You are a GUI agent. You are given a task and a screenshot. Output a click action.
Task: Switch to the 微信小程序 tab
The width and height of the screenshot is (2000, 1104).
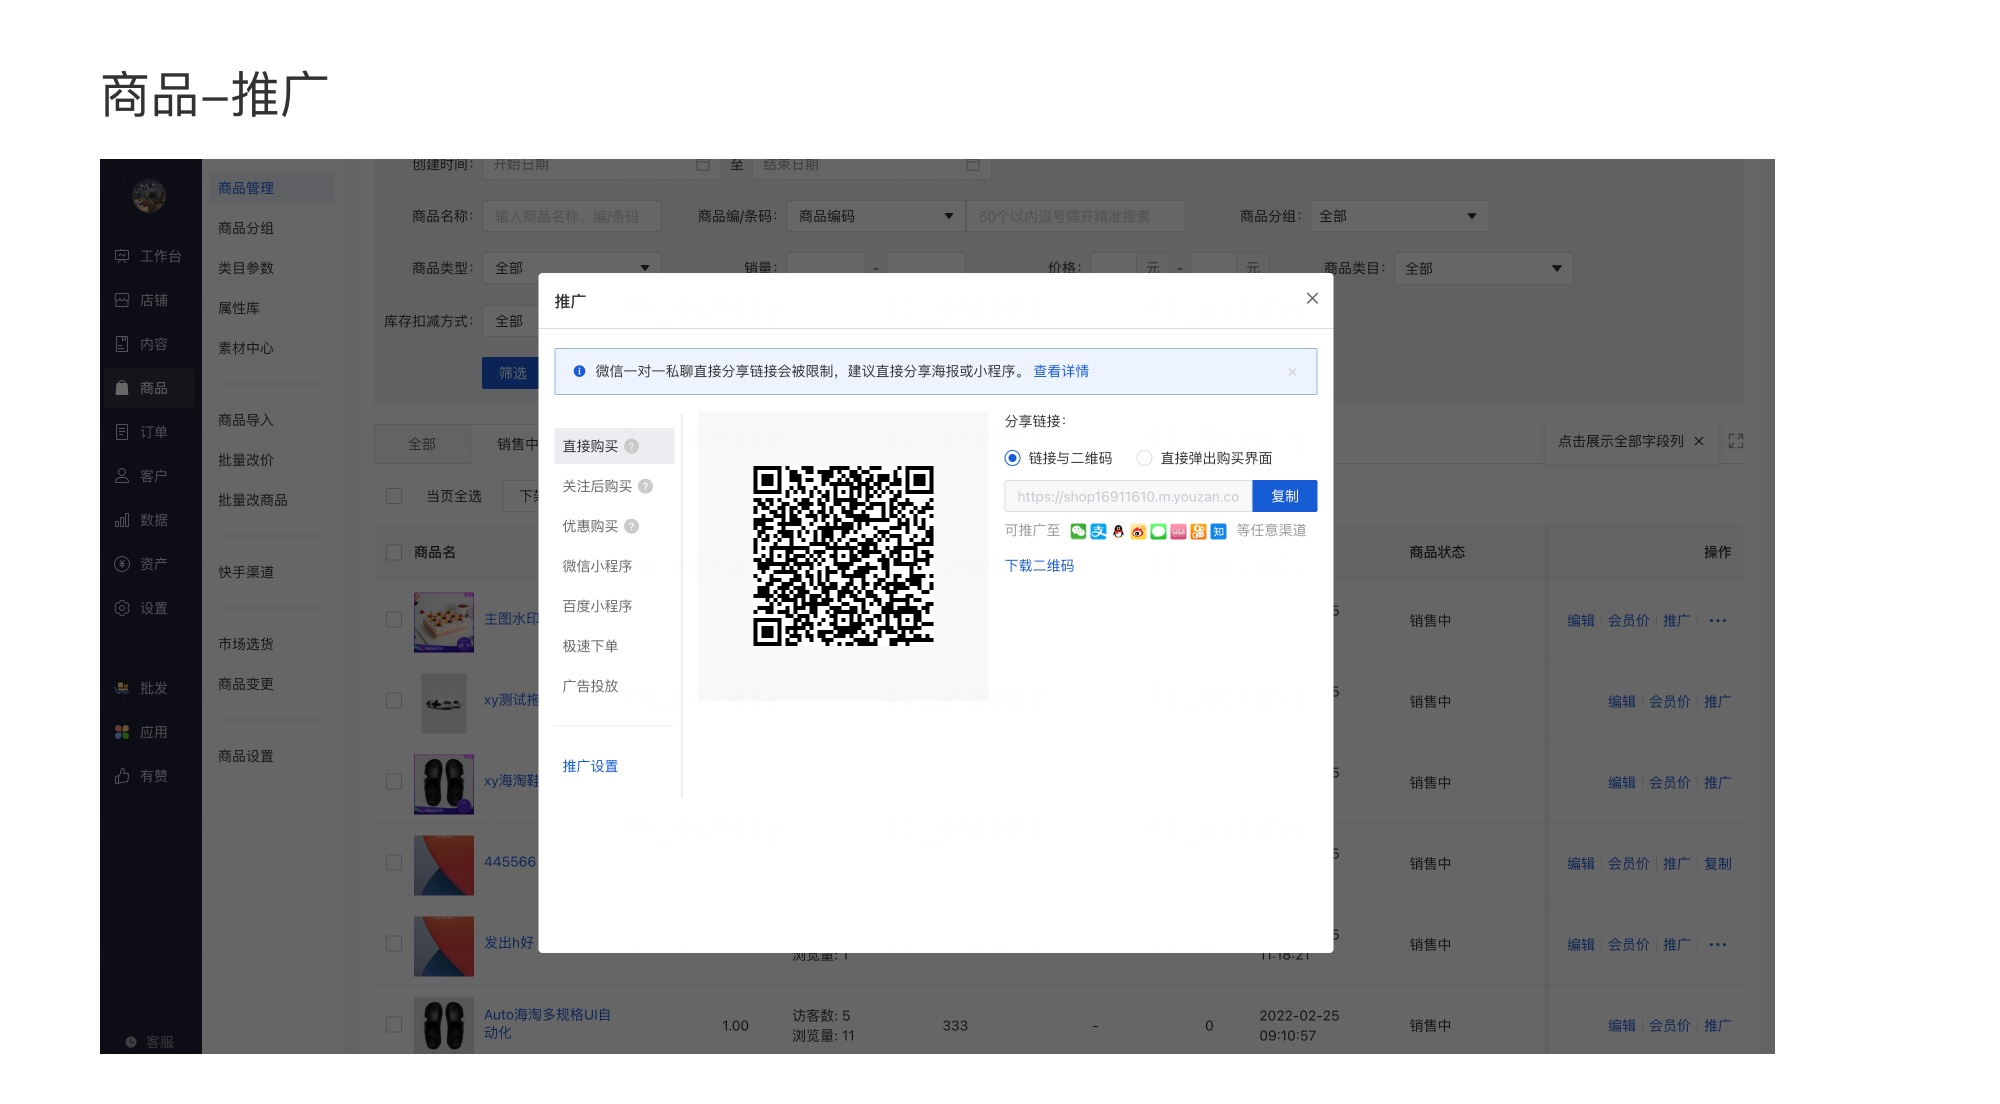(597, 566)
